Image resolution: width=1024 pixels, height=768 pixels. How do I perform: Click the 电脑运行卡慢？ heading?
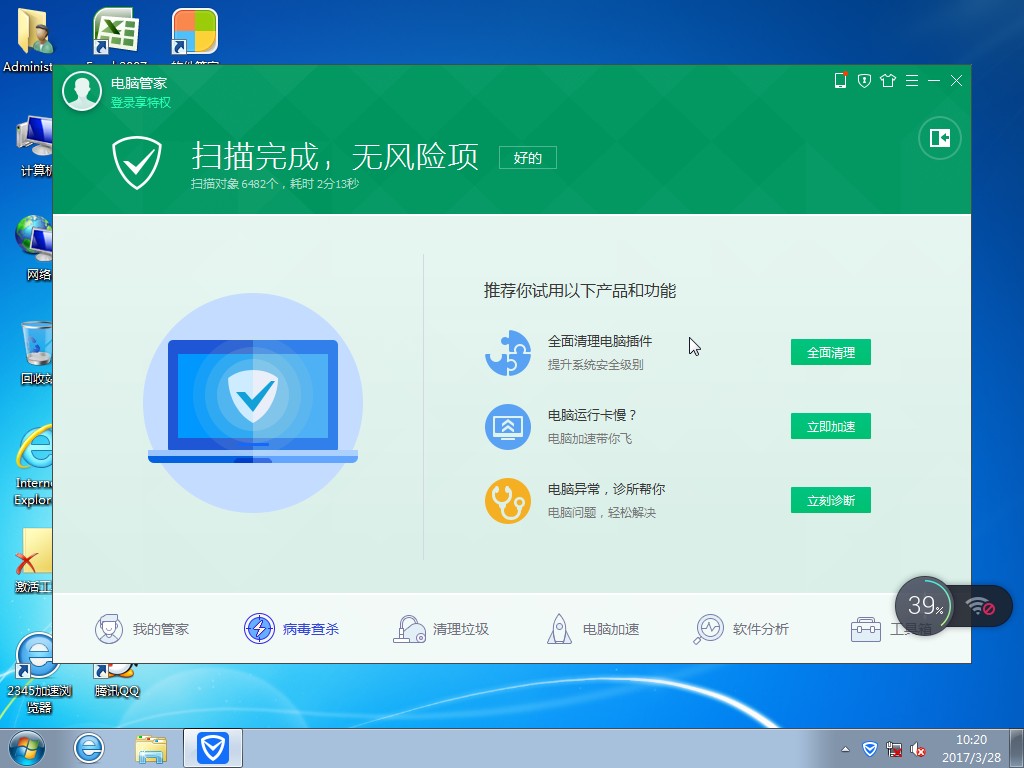point(592,415)
